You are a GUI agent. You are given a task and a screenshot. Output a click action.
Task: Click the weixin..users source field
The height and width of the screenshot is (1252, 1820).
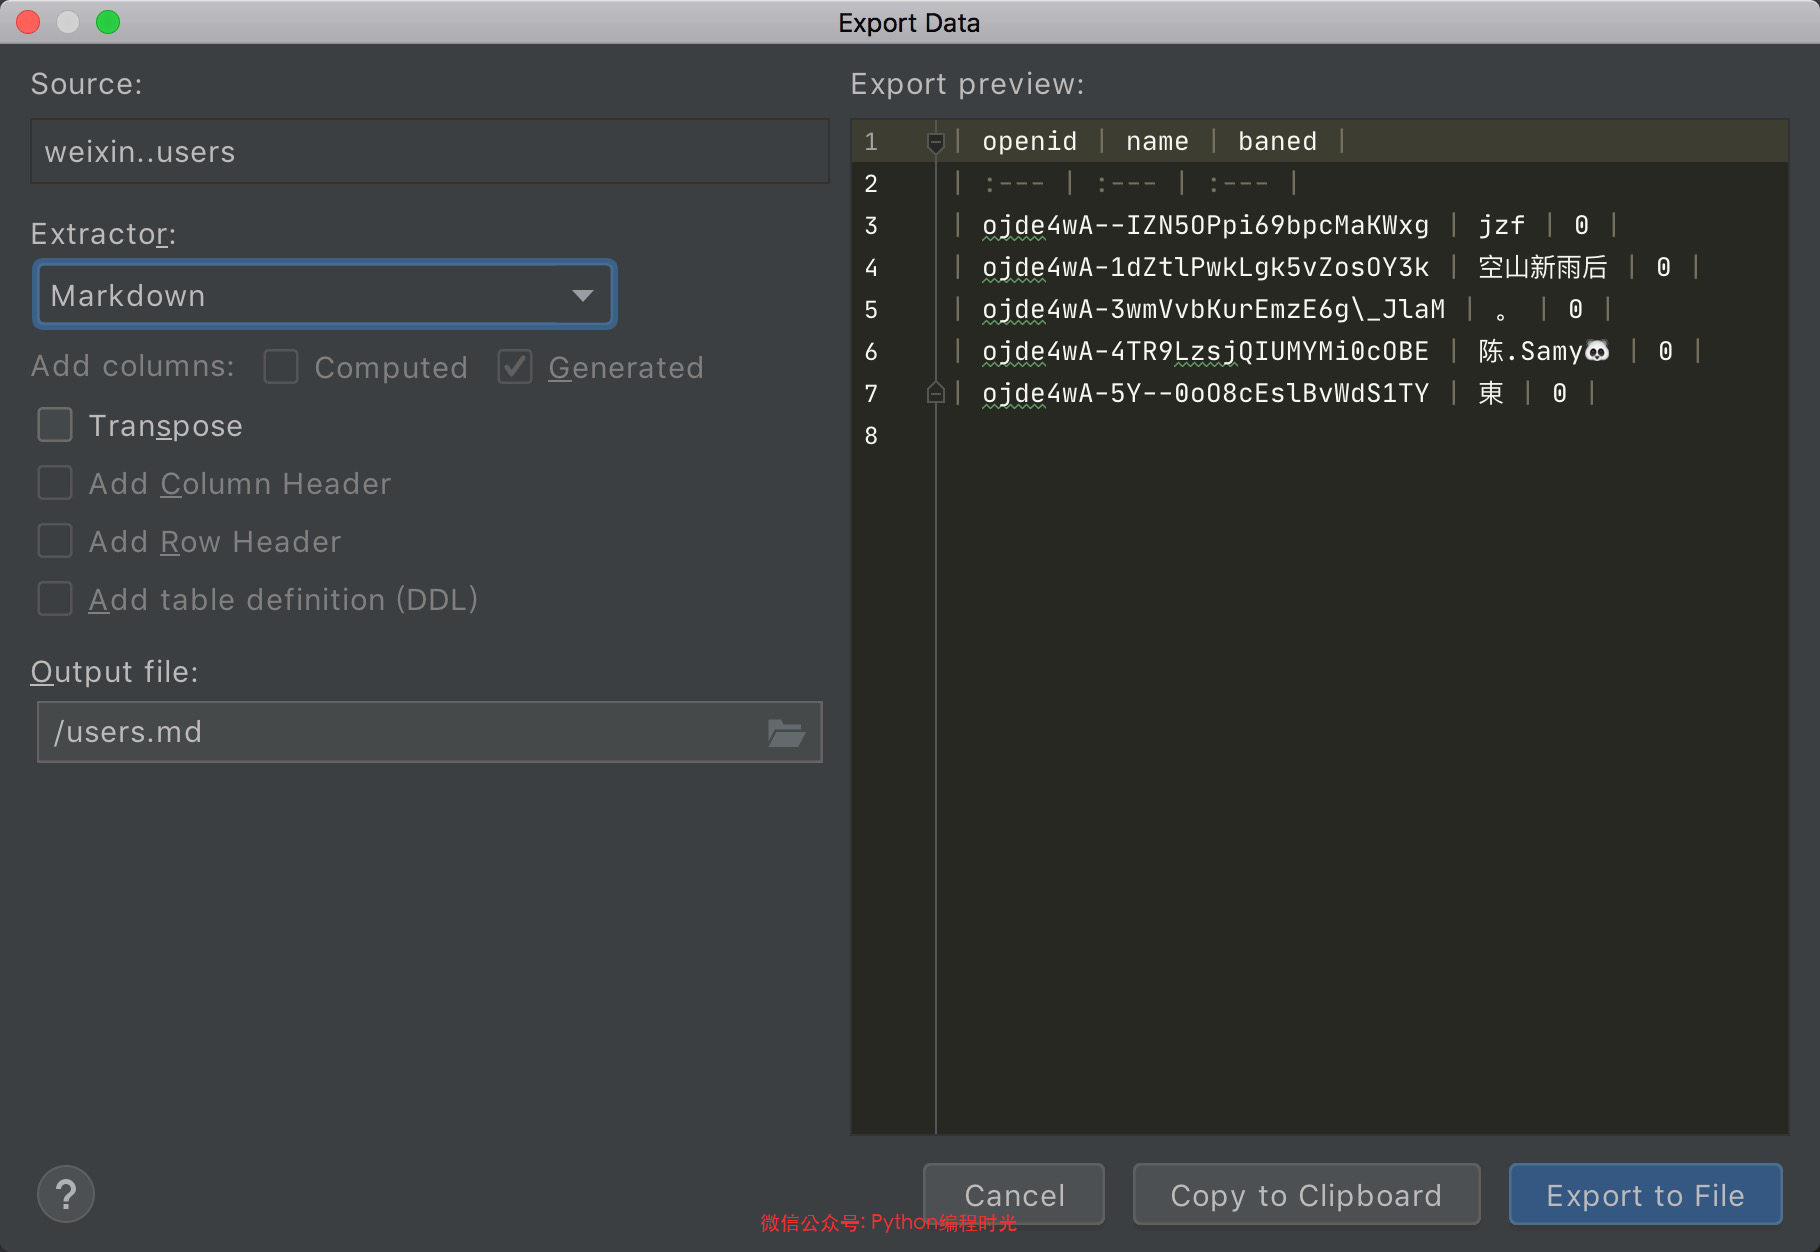click(x=429, y=152)
